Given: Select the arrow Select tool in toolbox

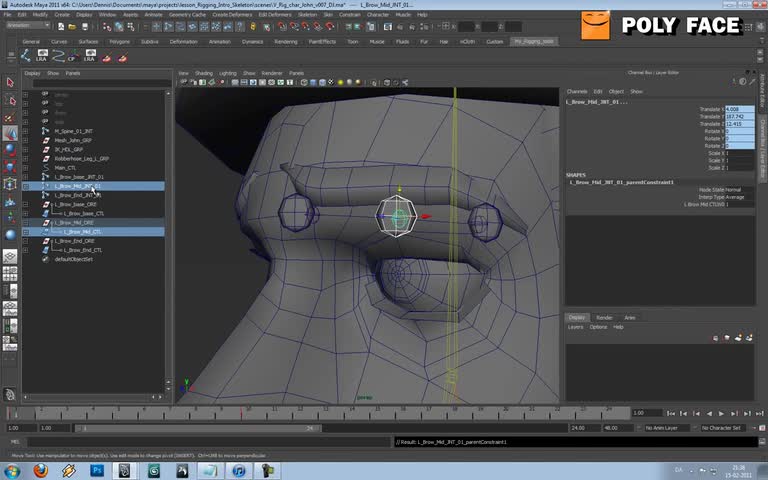Looking at the screenshot, I should coord(10,82).
